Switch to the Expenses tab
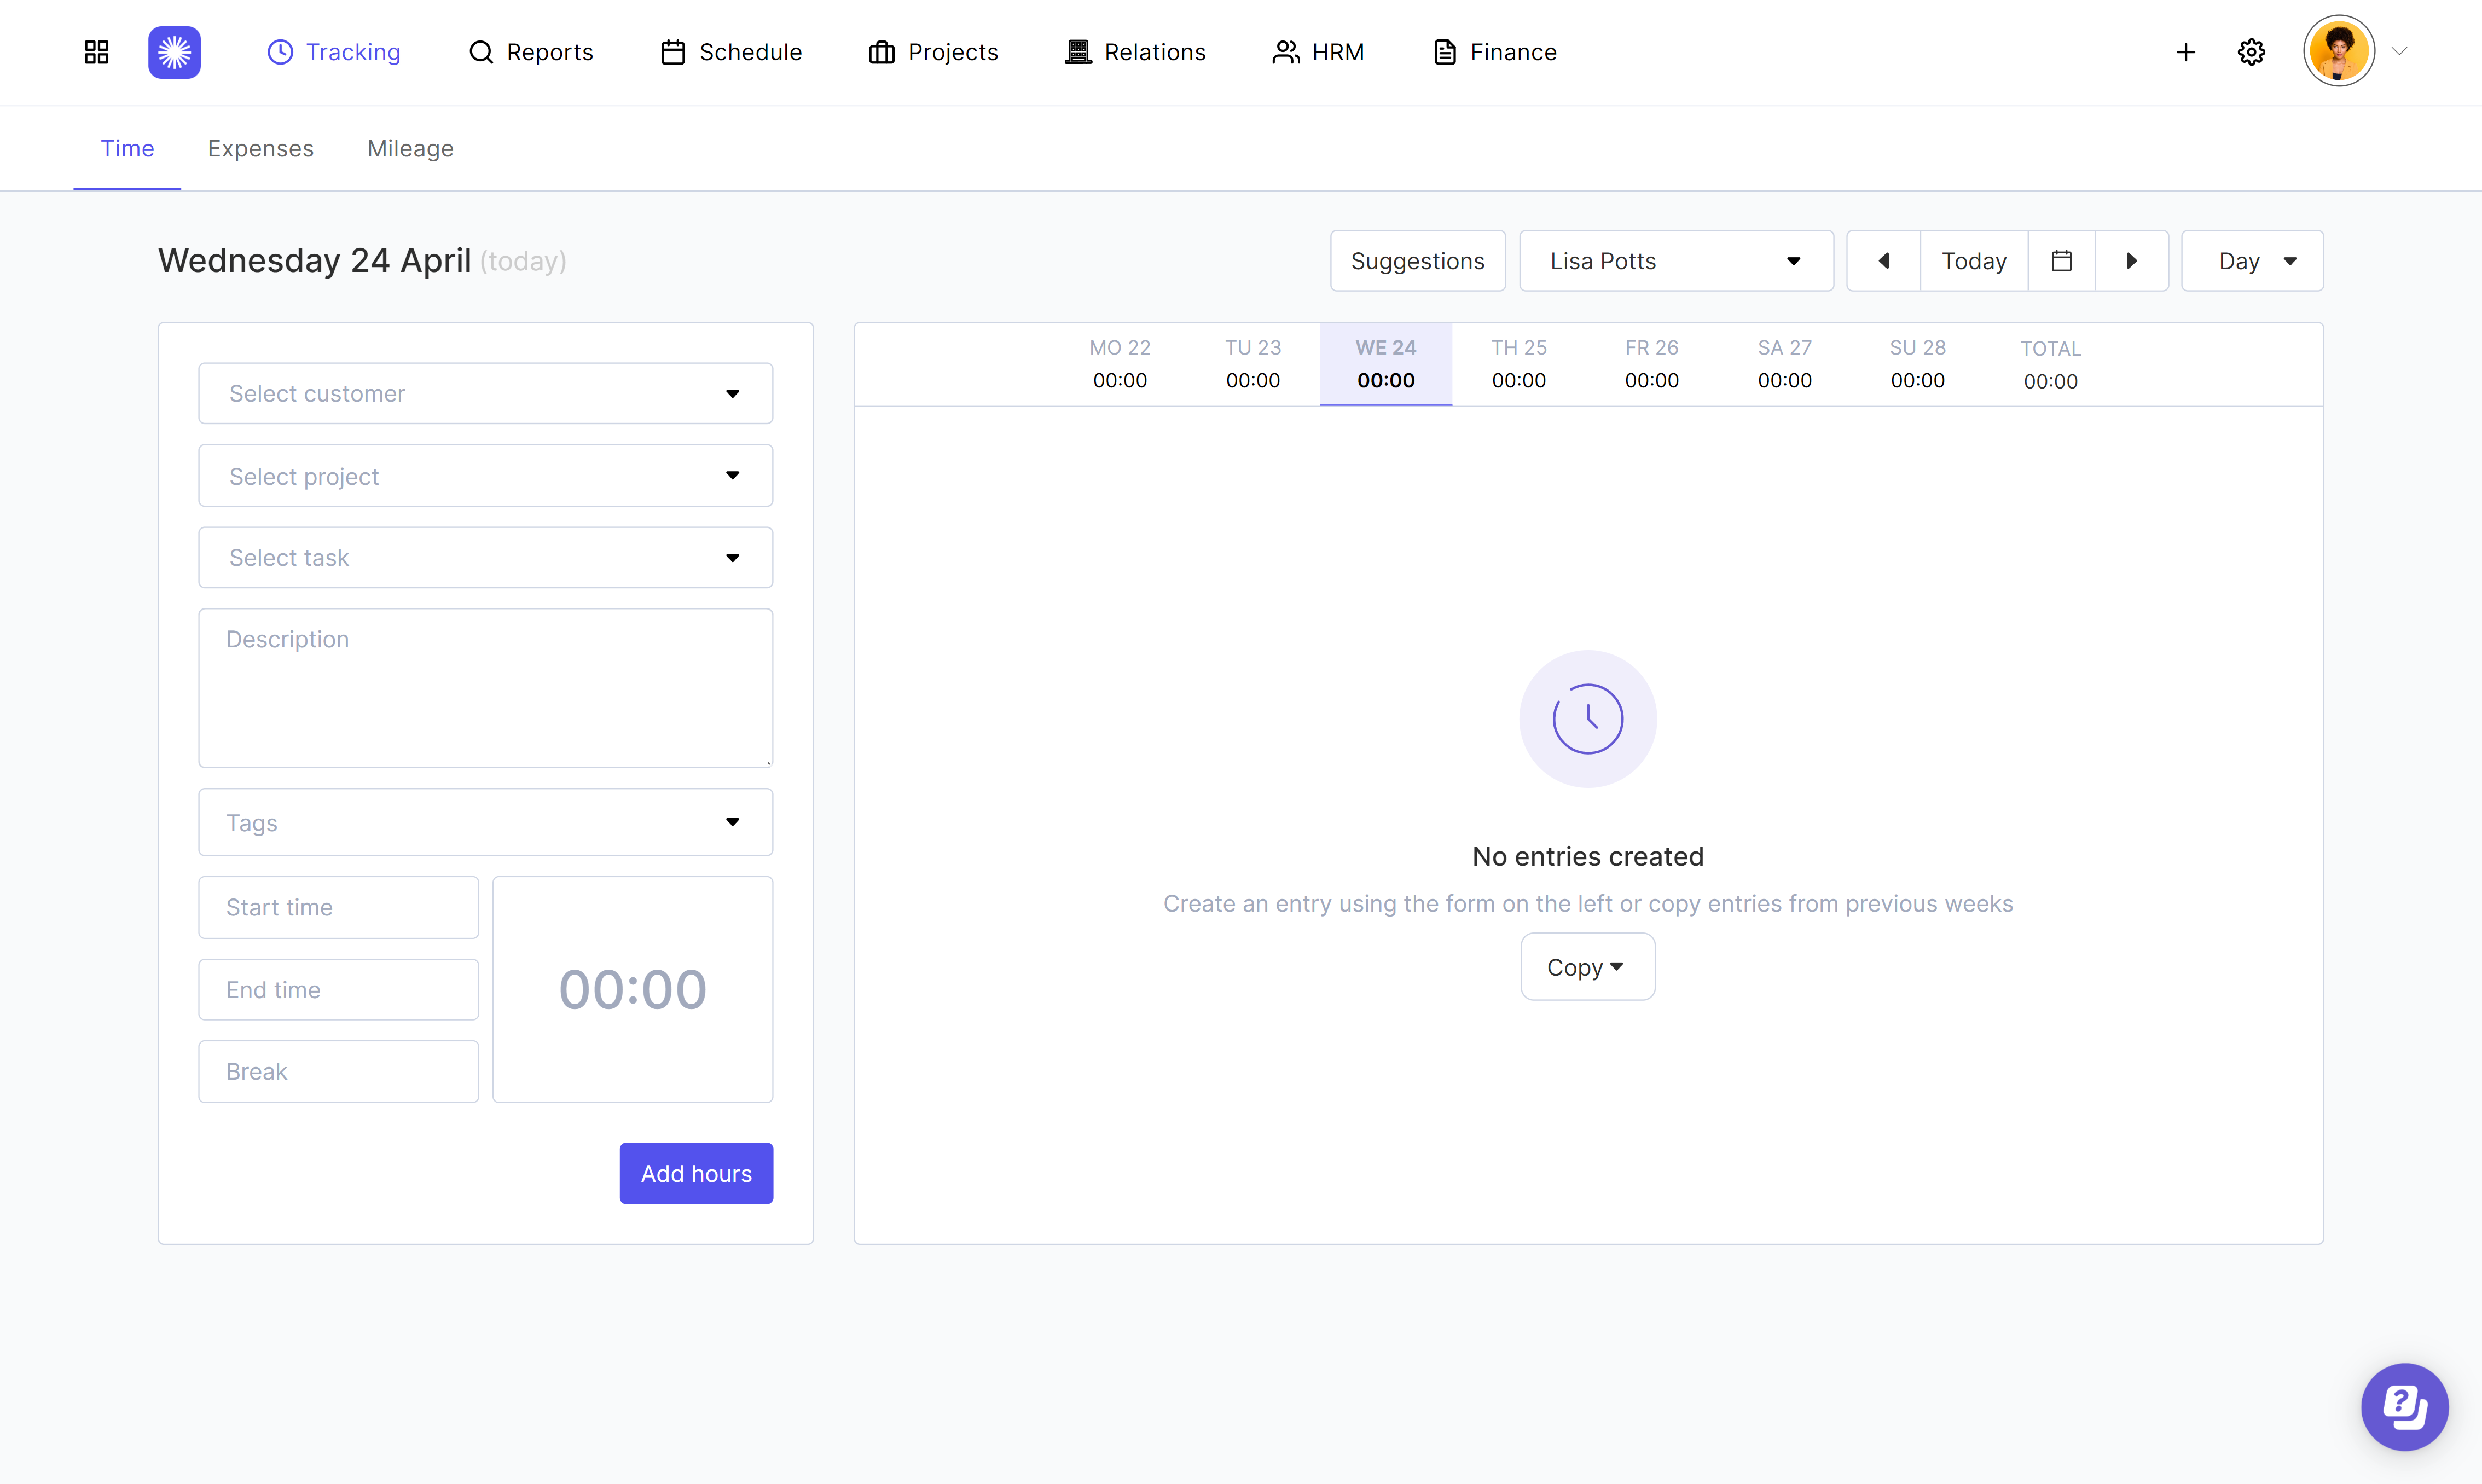 260,148
